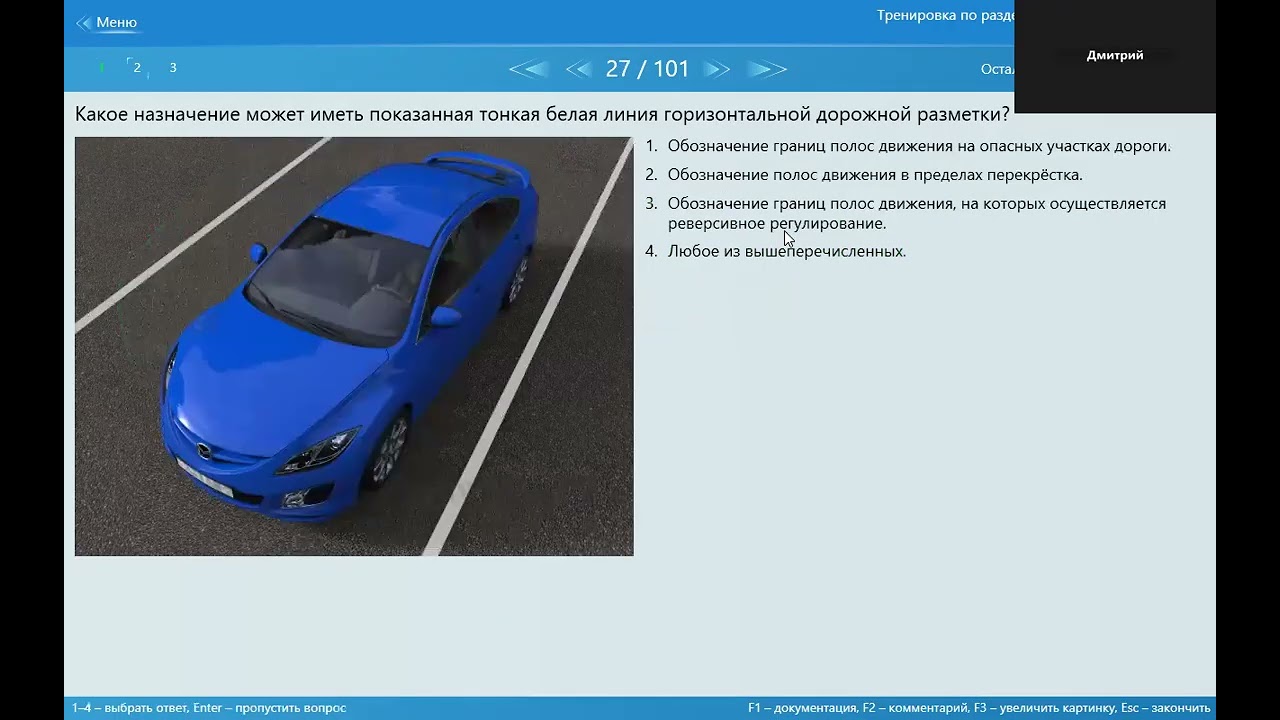Click the F1 – документация hint
The width and height of the screenshot is (1280, 720).
pyautogui.click(x=802, y=708)
